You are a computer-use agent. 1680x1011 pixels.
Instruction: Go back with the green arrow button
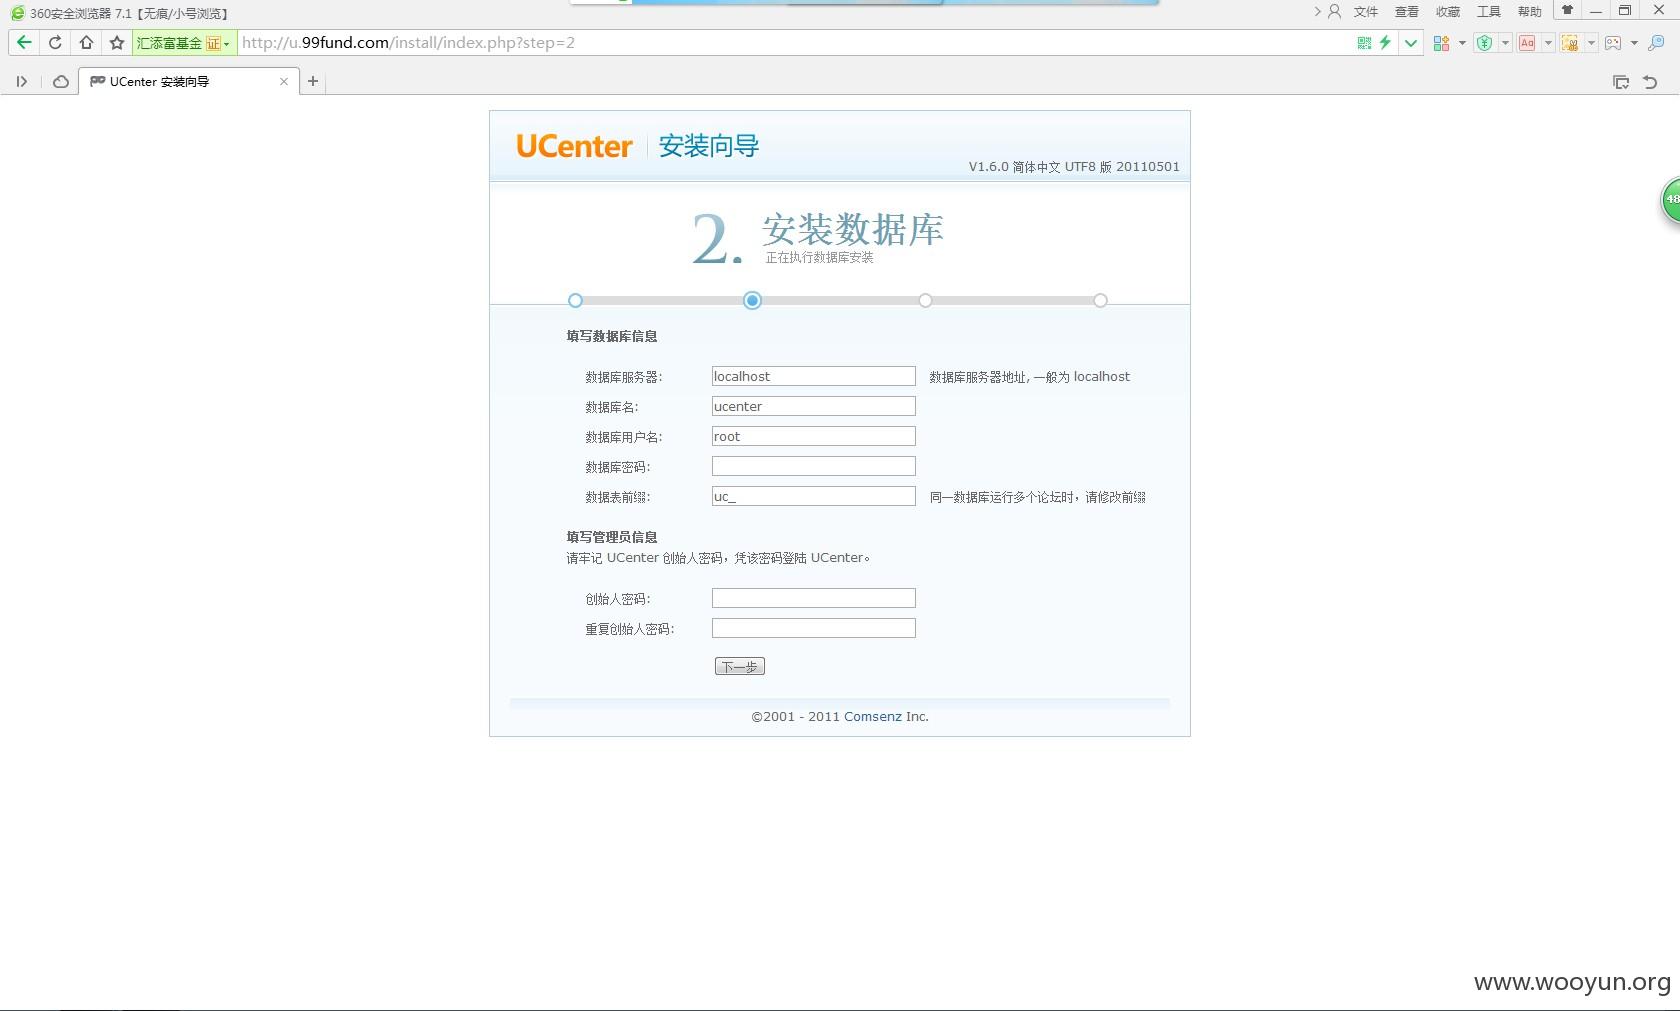click(24, 43)
